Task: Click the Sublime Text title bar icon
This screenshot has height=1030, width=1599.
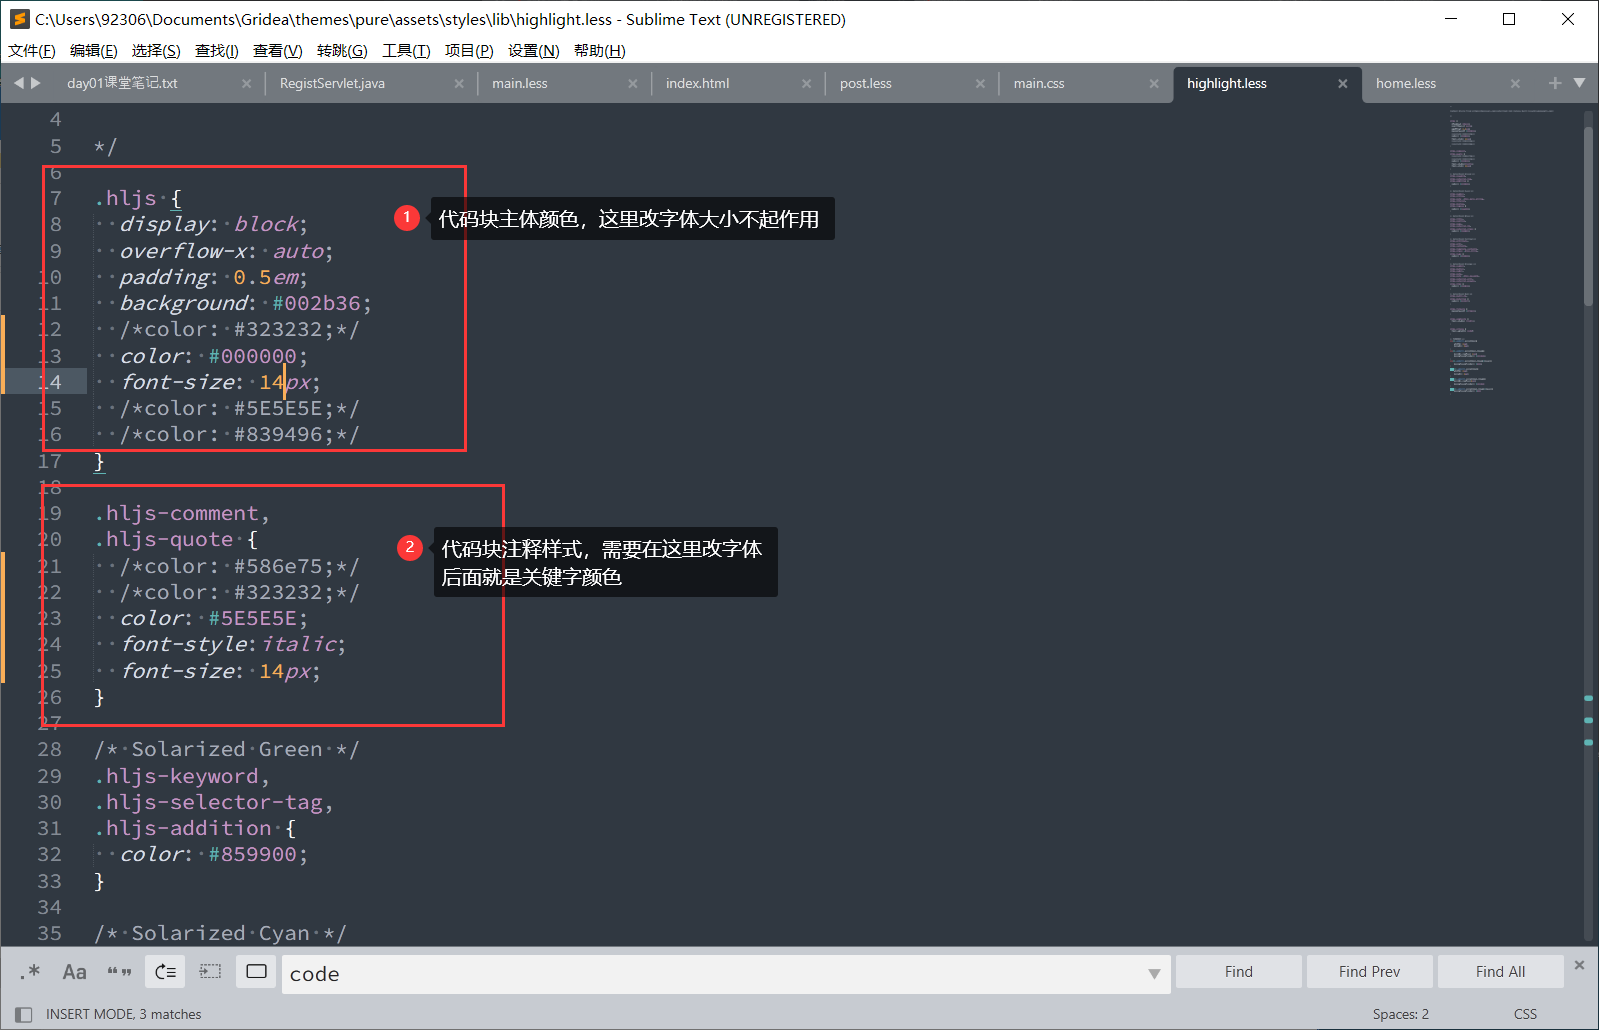Action: pyautogui.click(x=19, y=19)
